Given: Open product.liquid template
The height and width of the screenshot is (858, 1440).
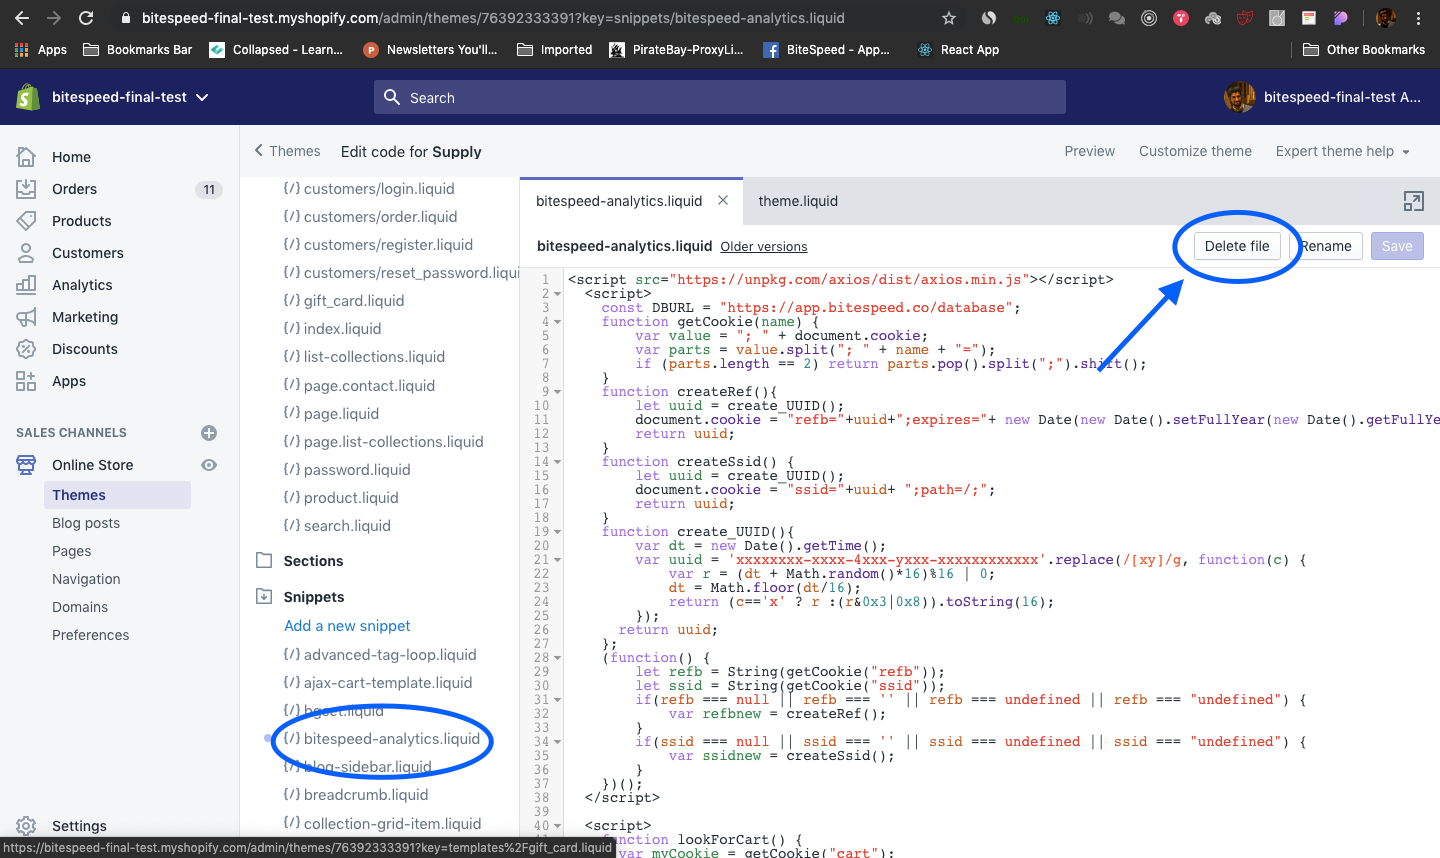Looking at the screenshot, I should 351,498.
